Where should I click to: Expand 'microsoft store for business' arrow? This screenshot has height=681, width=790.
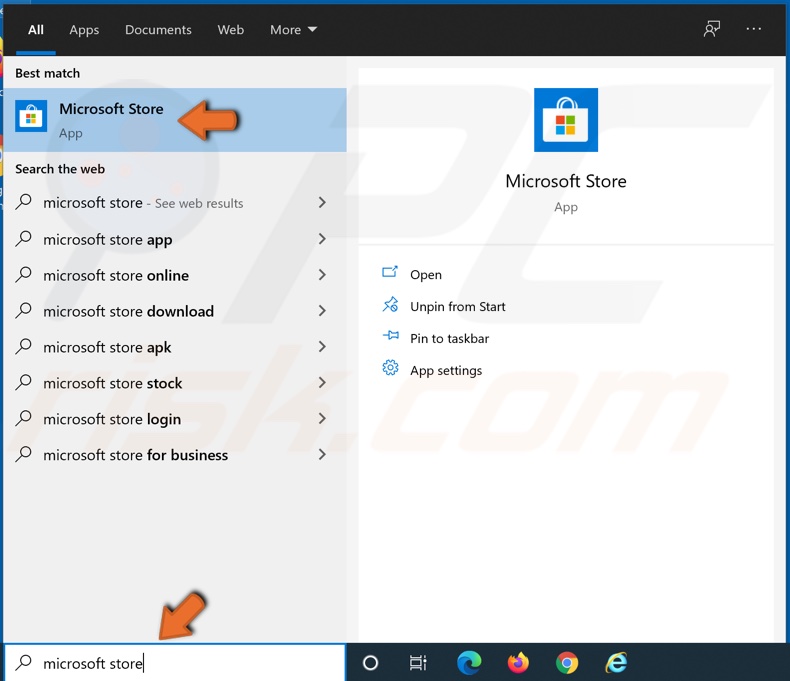[x=322, y=455]
